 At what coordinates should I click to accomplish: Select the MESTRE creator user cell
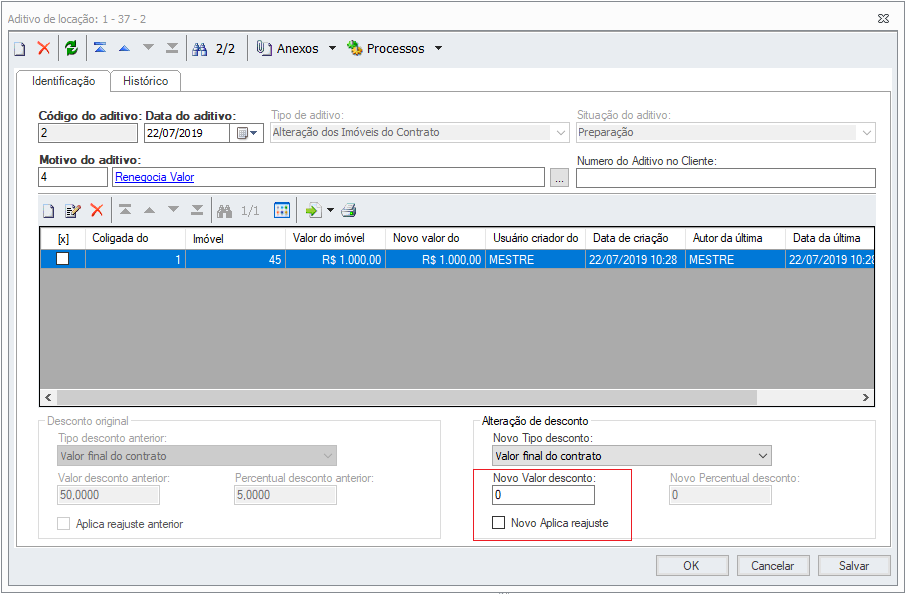[536, 260]
